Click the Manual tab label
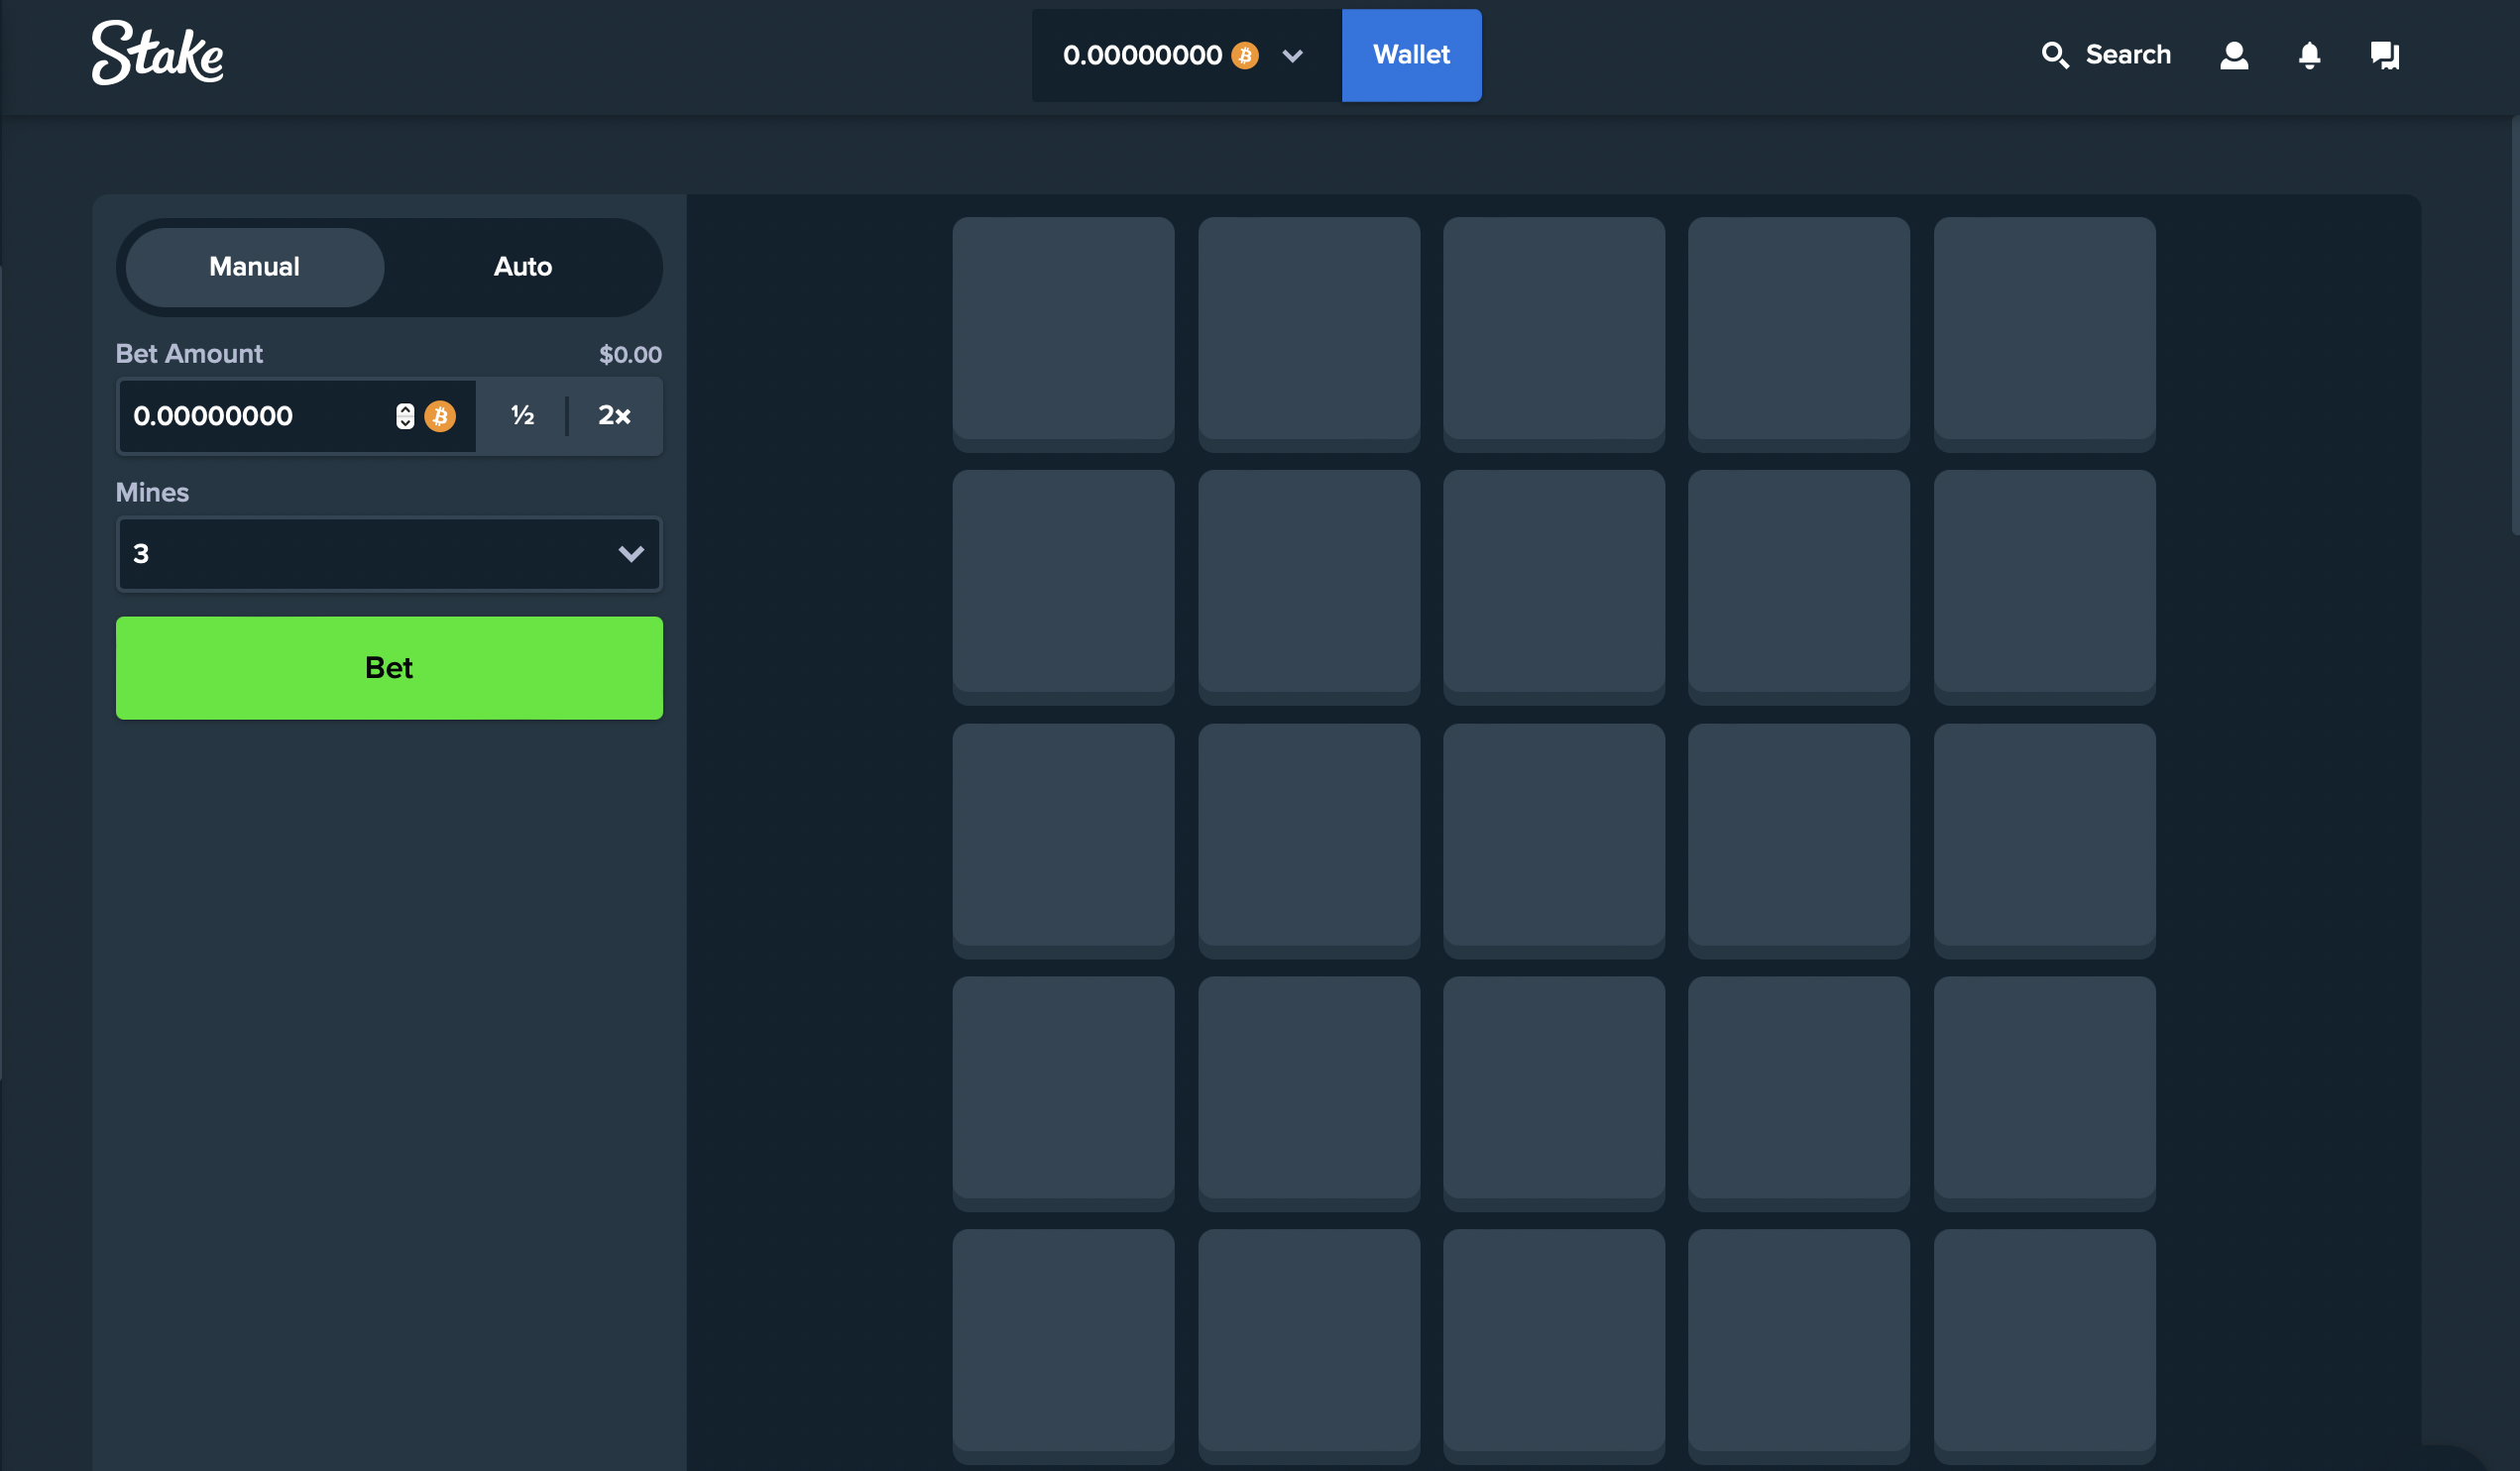Screen dimensions: 2520x1471 252,267
